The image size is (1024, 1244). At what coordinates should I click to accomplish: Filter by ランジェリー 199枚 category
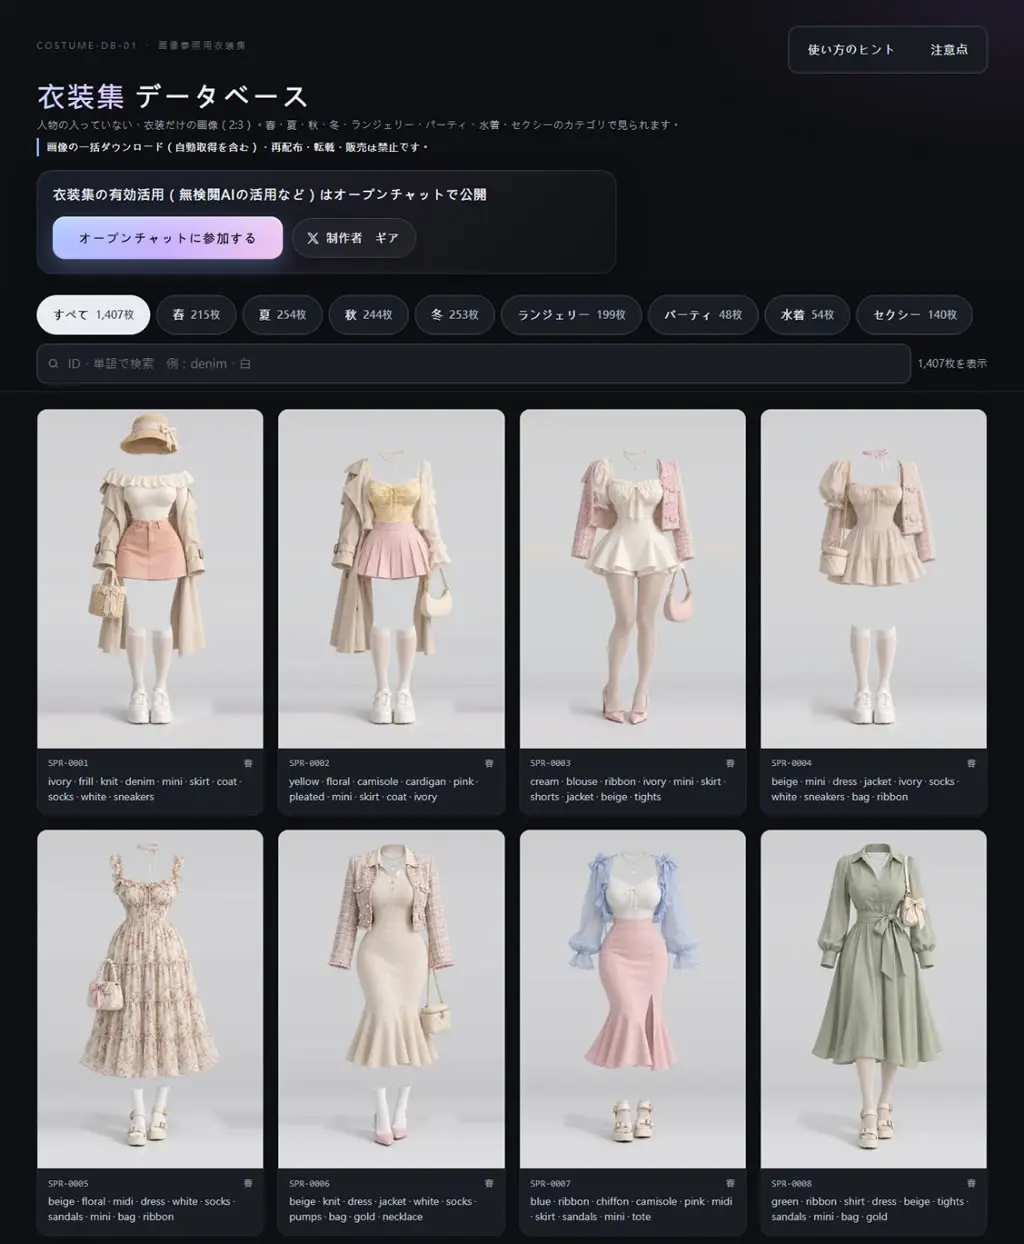click(x=571, y=314)
